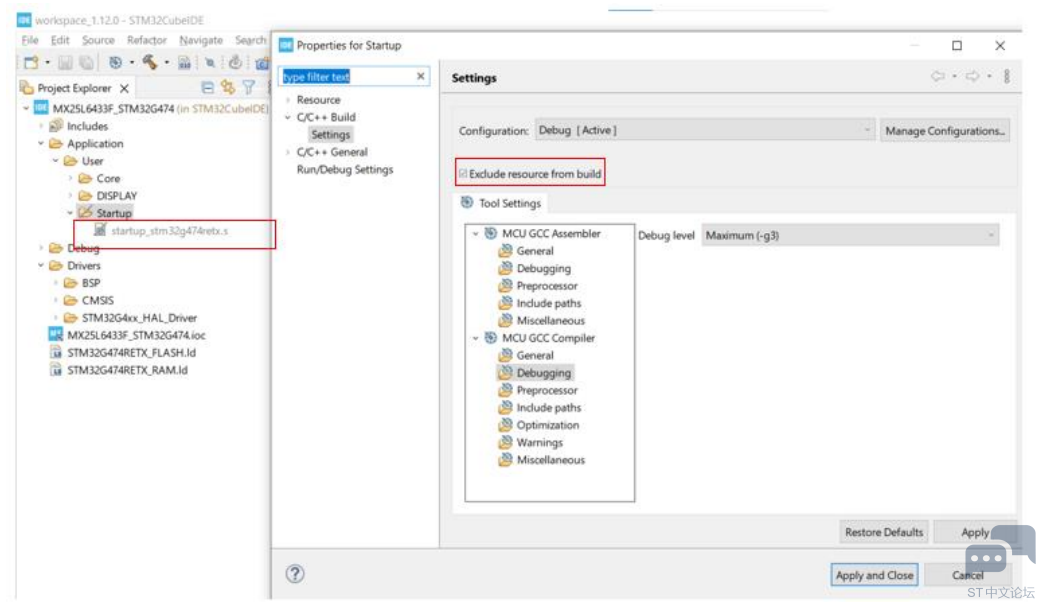Viewport: 1044px width, 608px height.
Task: Expand the BSP folder
Action: click(55, 283)
